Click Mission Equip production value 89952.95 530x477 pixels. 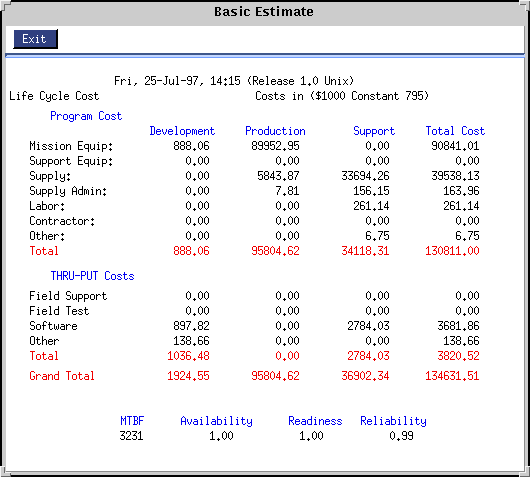click(x=275, y=146)
